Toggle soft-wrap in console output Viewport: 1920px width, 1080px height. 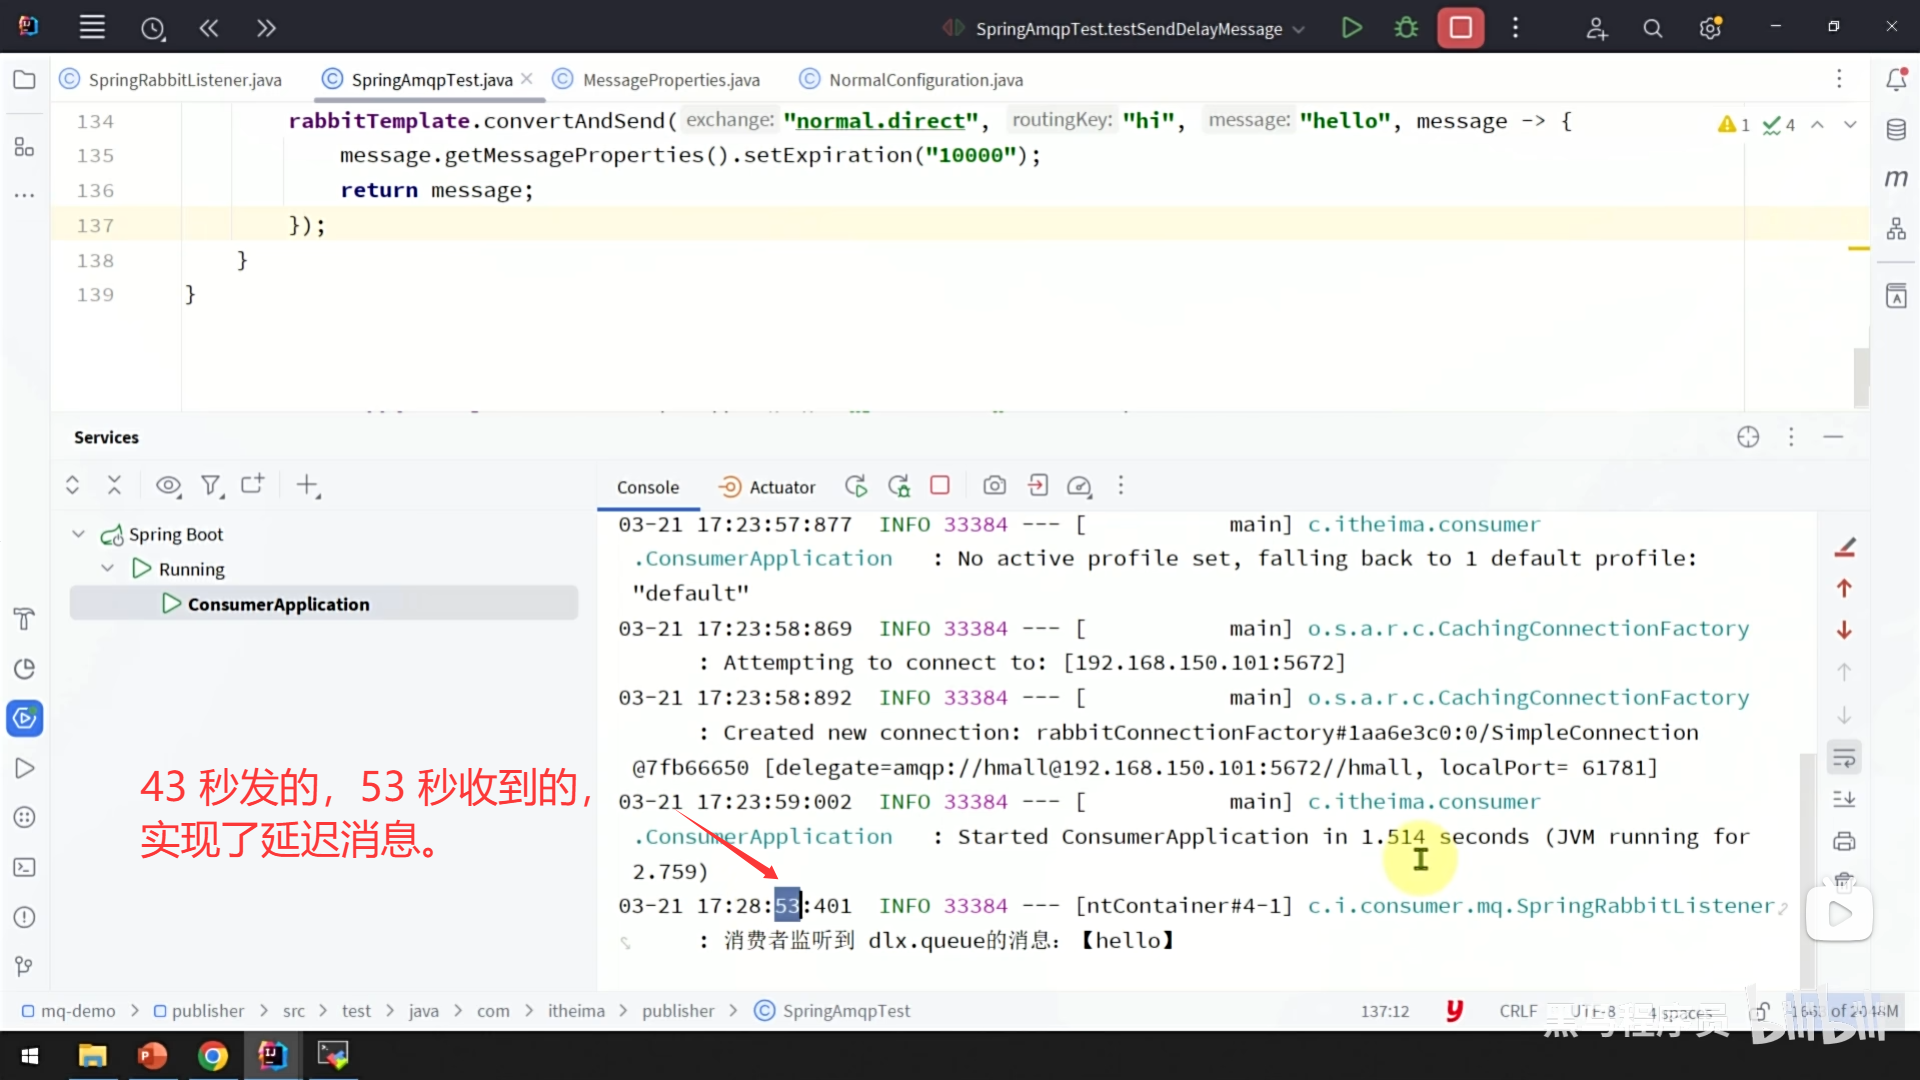pyautogui.click(x=1844, y=758)
